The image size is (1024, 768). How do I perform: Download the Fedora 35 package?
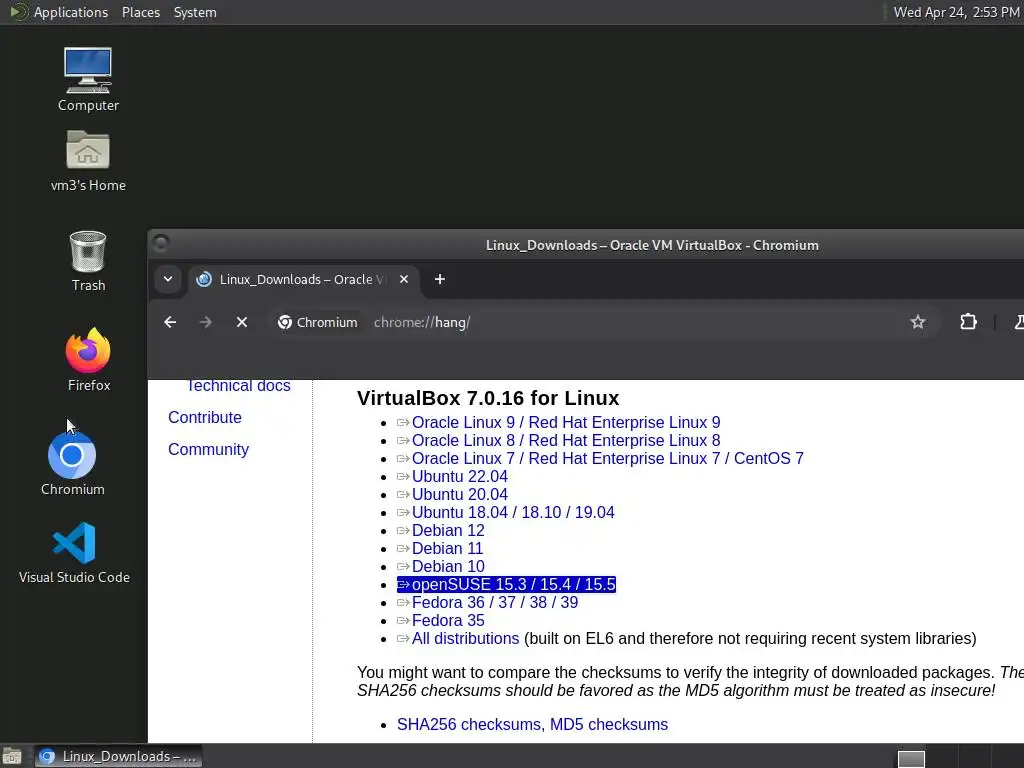click(x=448, y=620)
